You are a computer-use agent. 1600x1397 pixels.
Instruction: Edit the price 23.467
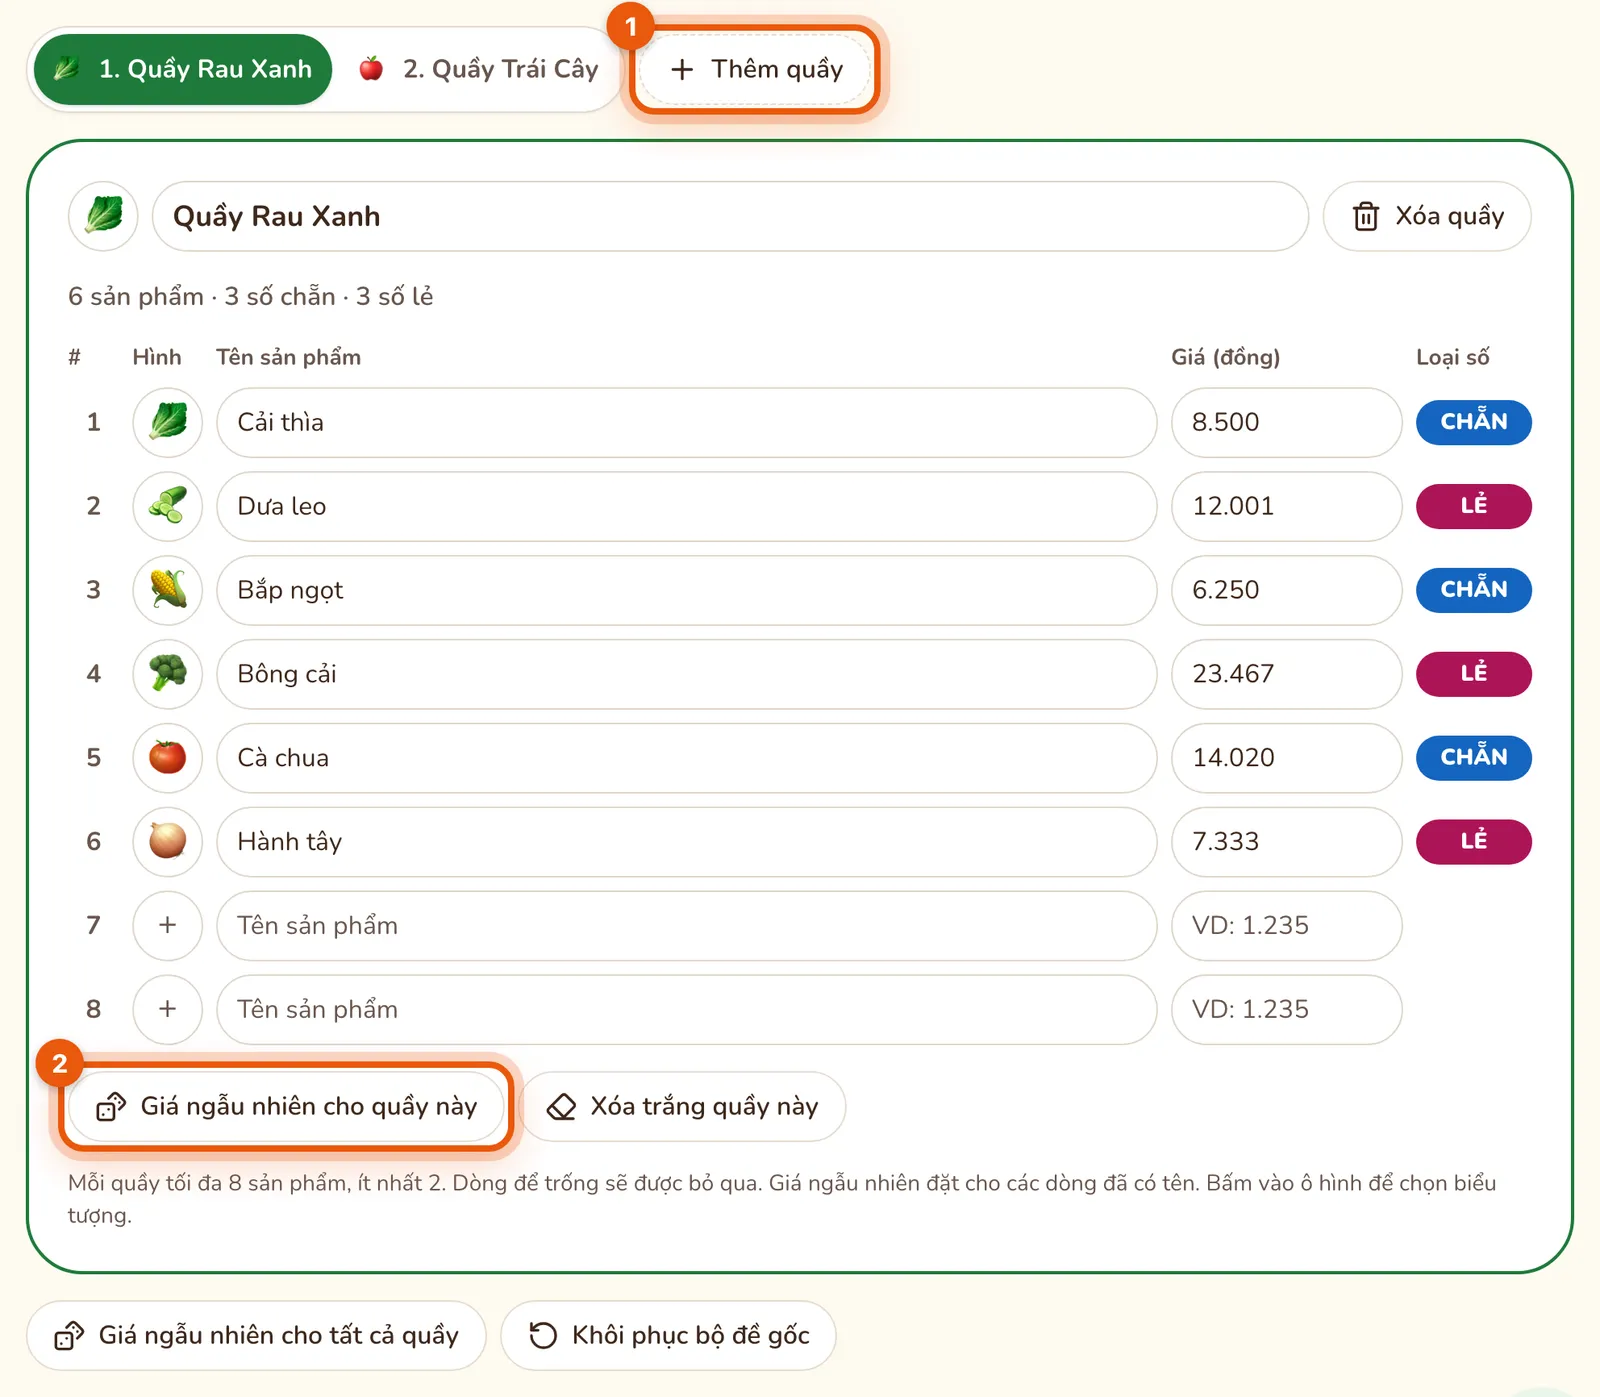coord(1286,674)
